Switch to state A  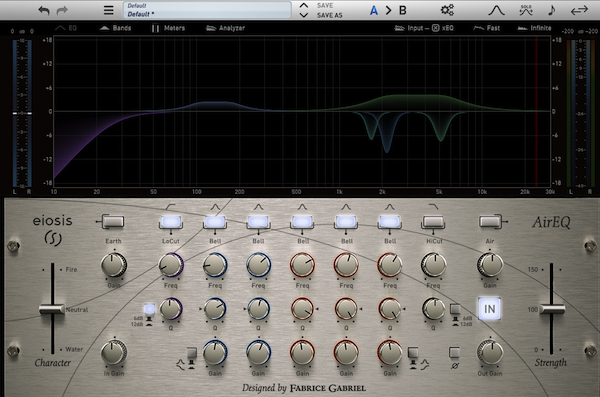click(374, 10)
